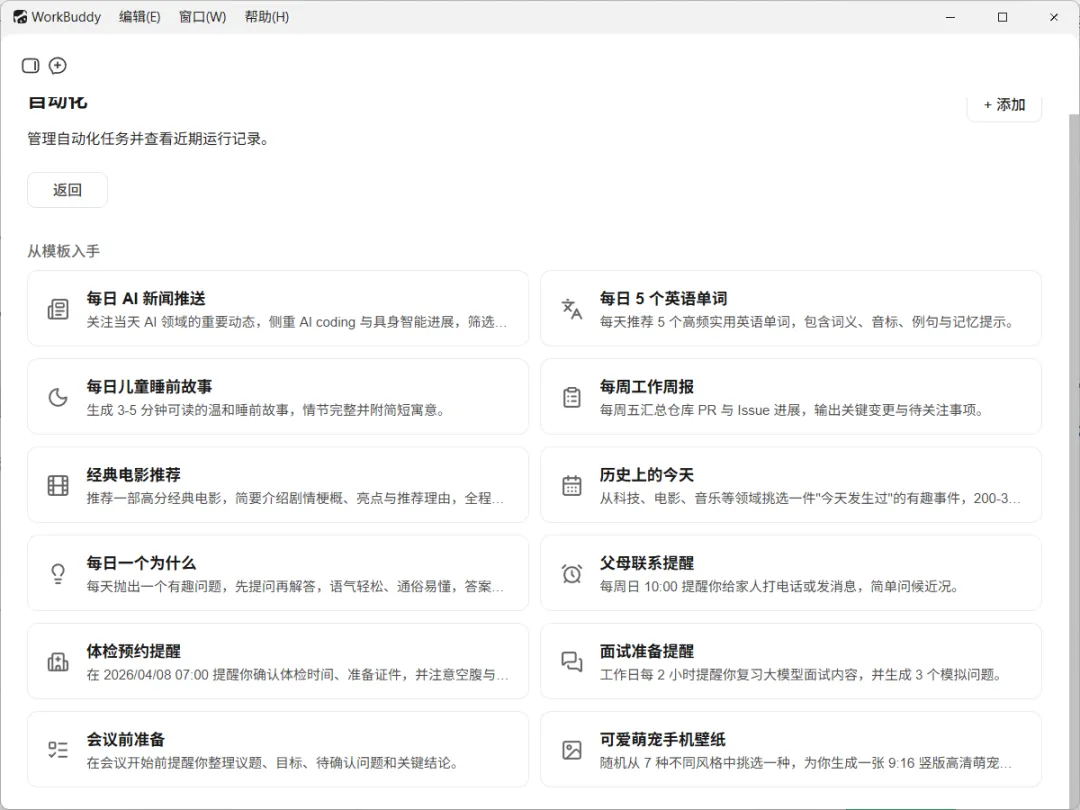Click the hospital icon for 体检预约提醒

58,661
